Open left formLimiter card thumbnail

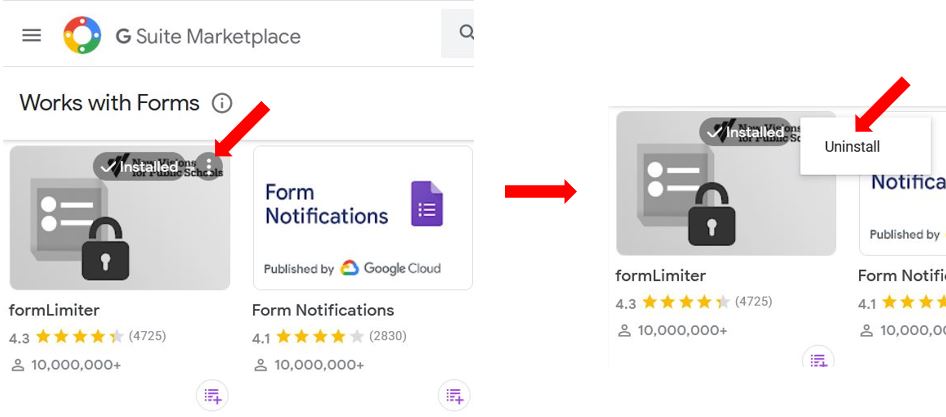(119, 218)
